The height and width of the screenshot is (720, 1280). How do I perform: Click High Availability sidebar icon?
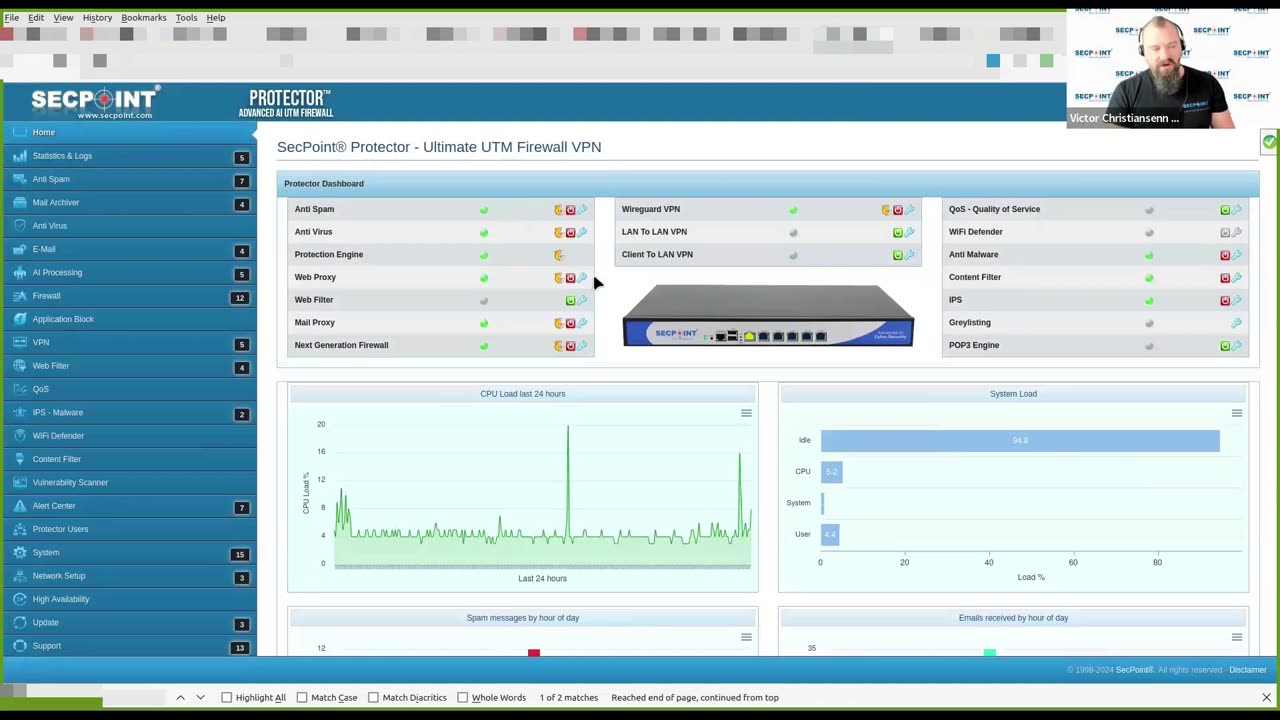[20, 599]
